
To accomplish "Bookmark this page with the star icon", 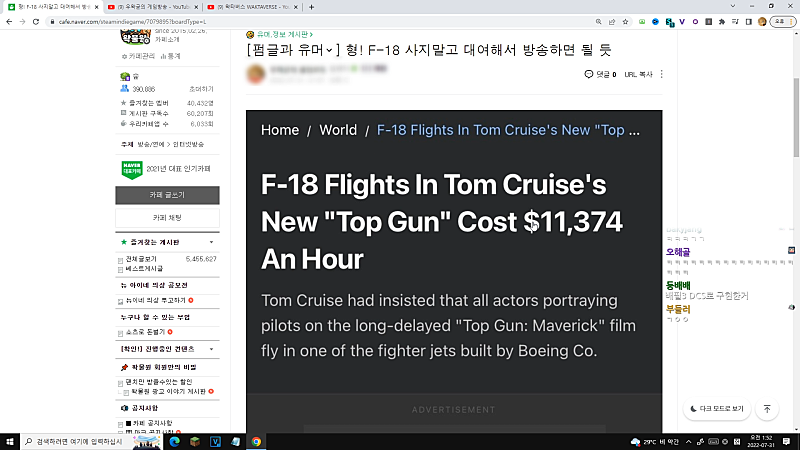I will click(x=625, y=22).
